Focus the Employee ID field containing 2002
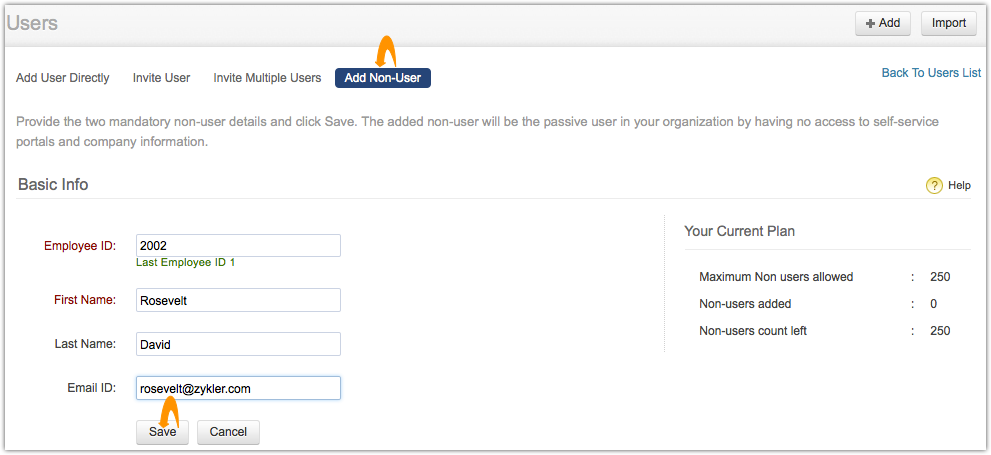 [238, 245]
